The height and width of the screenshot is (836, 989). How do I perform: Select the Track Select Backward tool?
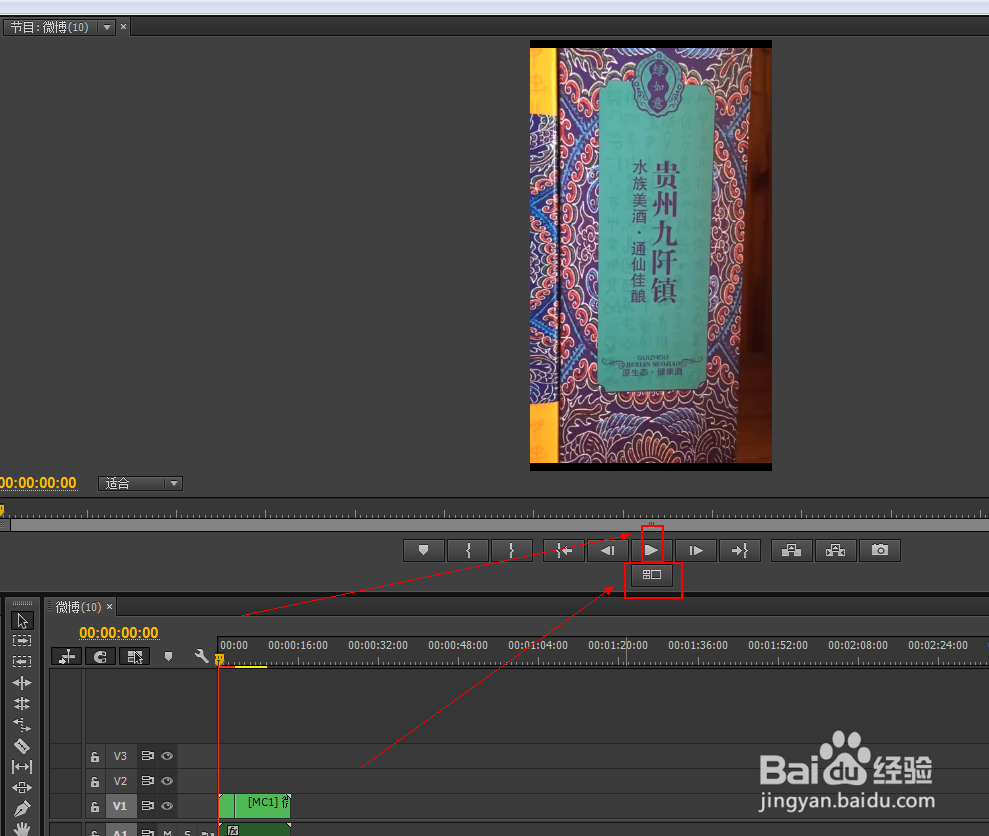pyautogui.click(x=22, y=661)
